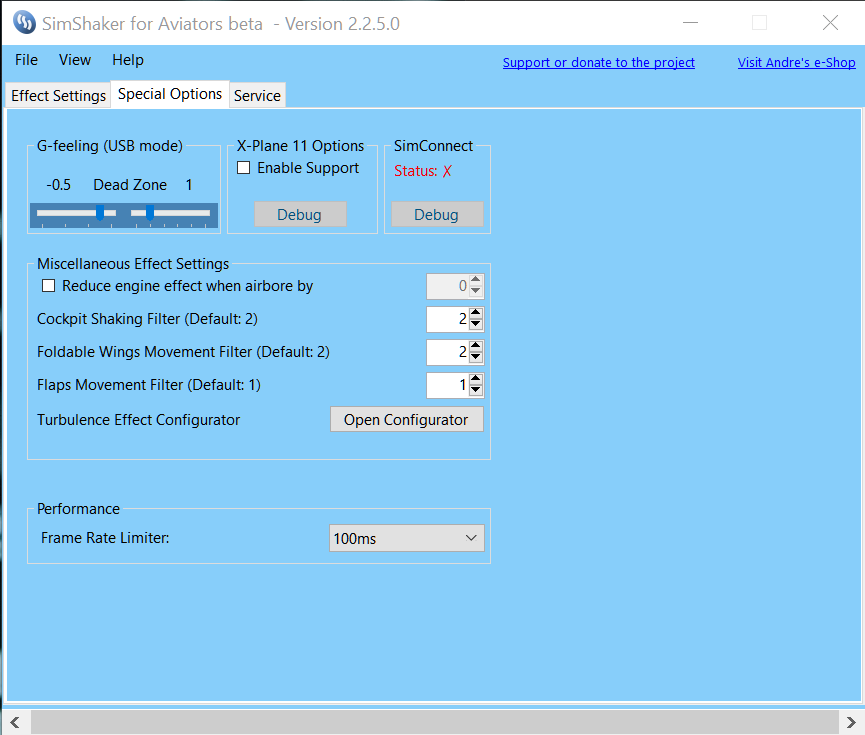
Task: Switch to the Service tab
Action: click(x=257, y=95)
